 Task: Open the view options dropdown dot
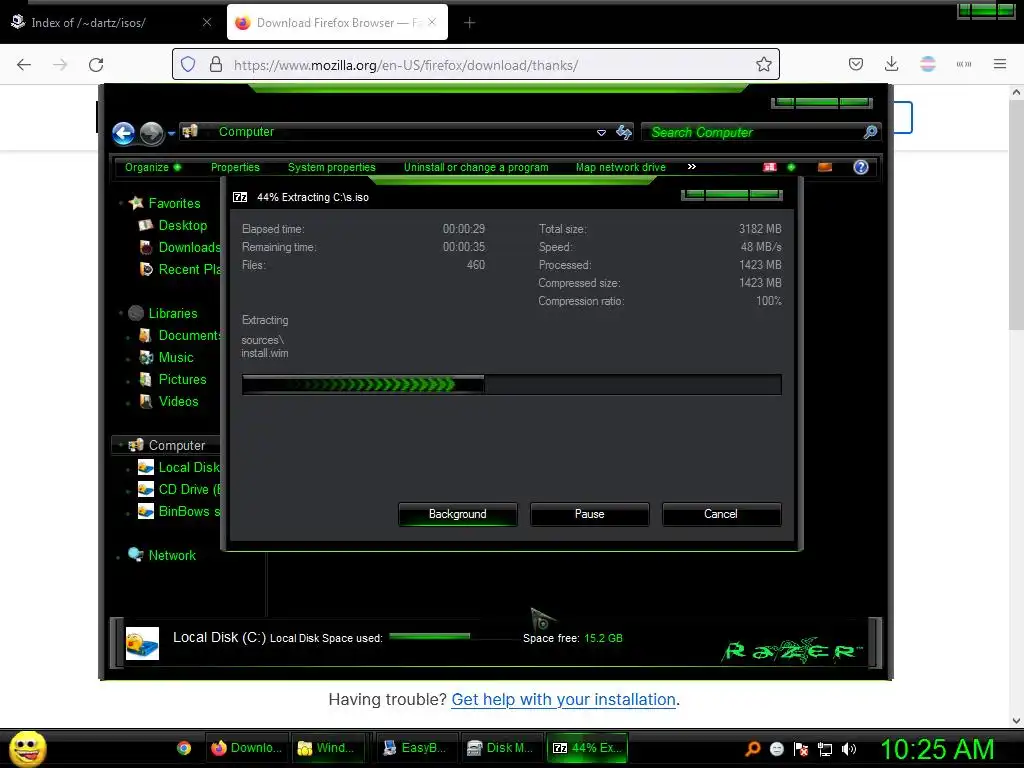792,167
